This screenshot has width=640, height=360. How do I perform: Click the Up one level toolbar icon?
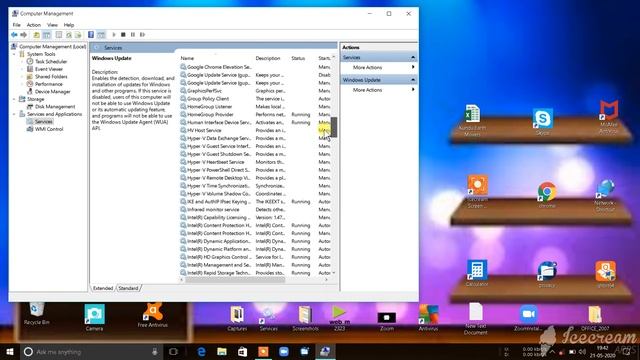click(x=37, y=35)
